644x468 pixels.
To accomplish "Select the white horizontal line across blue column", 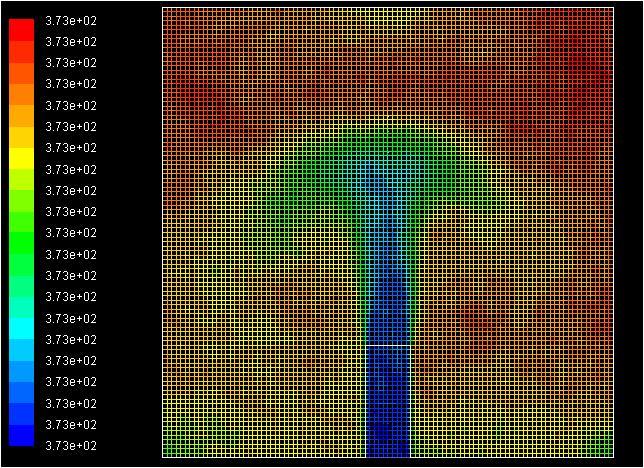I will [388, 345].
